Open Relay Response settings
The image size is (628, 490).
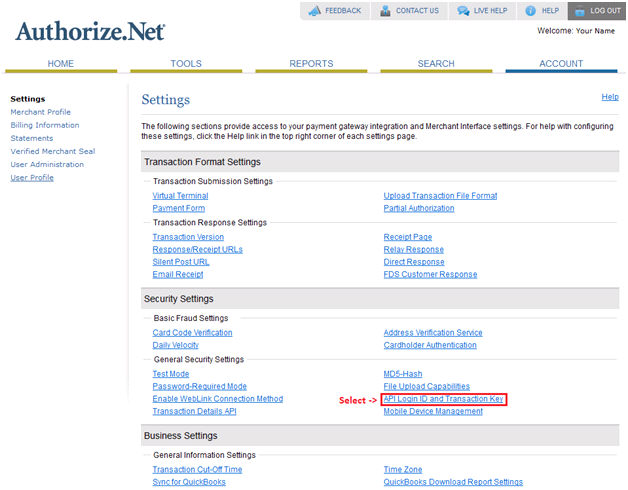click(414, 250)
